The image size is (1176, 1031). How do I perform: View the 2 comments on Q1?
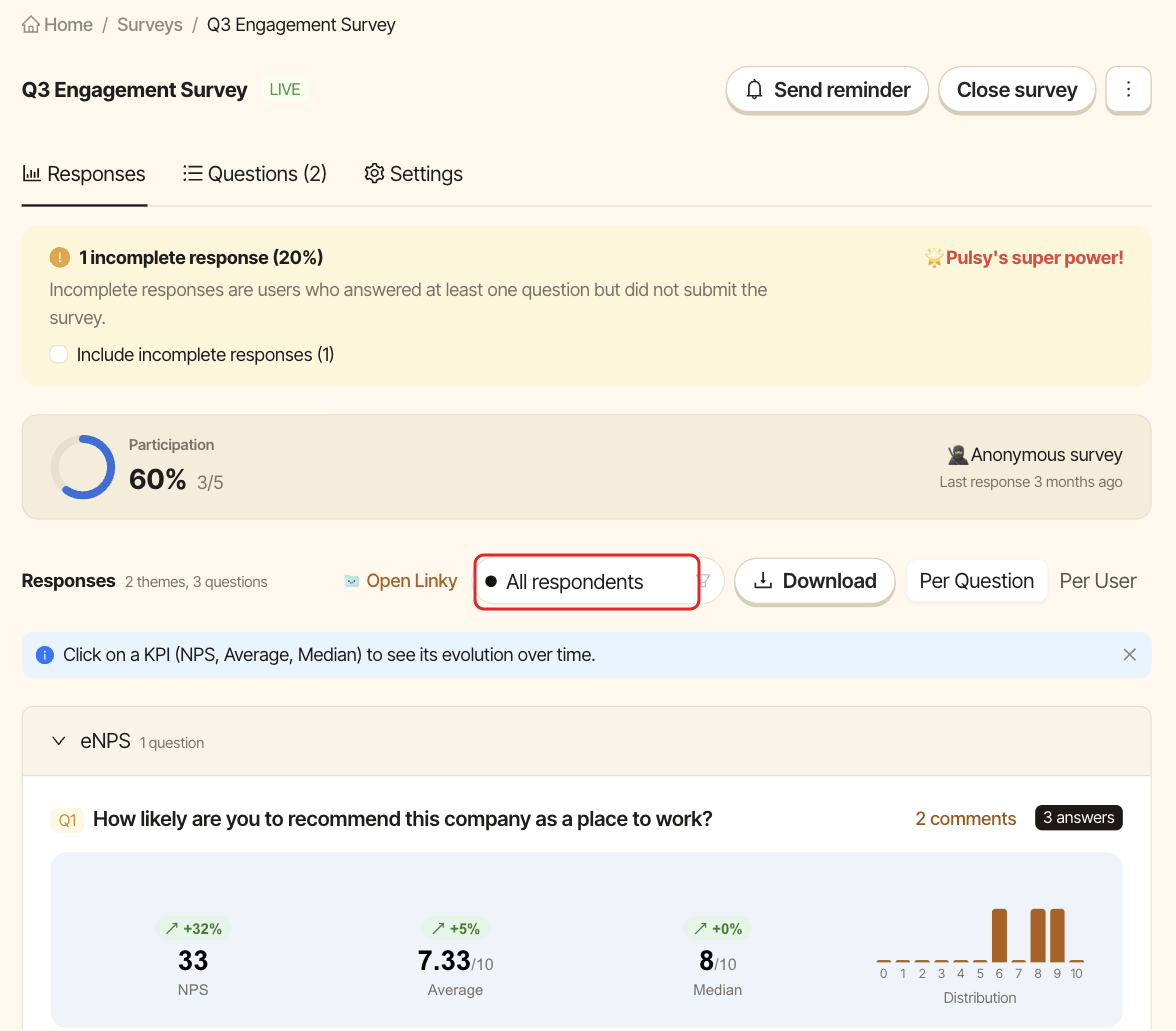(x=965, y=818)
